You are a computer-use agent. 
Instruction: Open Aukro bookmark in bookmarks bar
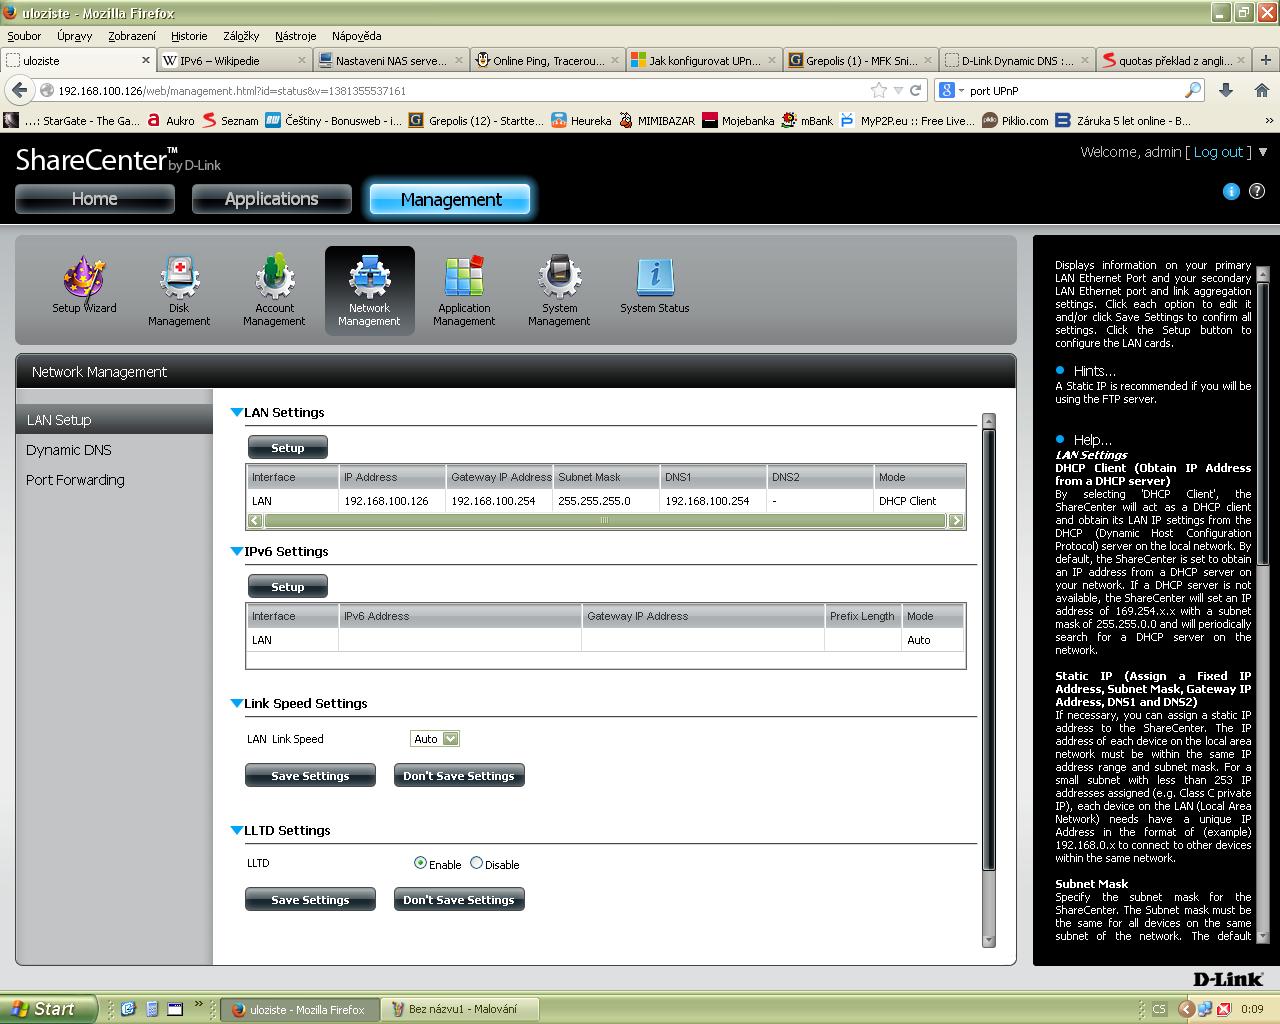coord(171,120)
